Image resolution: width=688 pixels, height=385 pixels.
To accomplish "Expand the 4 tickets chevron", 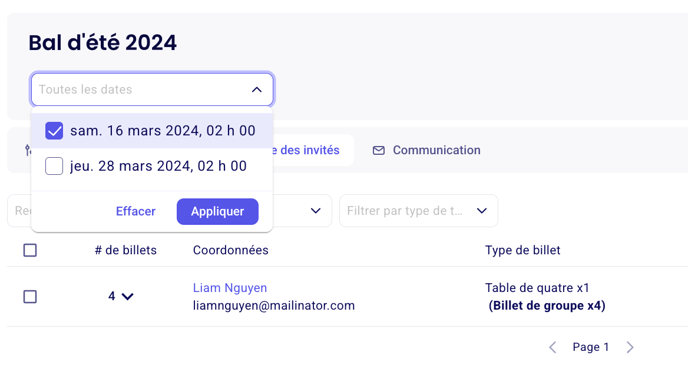I will click(128, 297).
